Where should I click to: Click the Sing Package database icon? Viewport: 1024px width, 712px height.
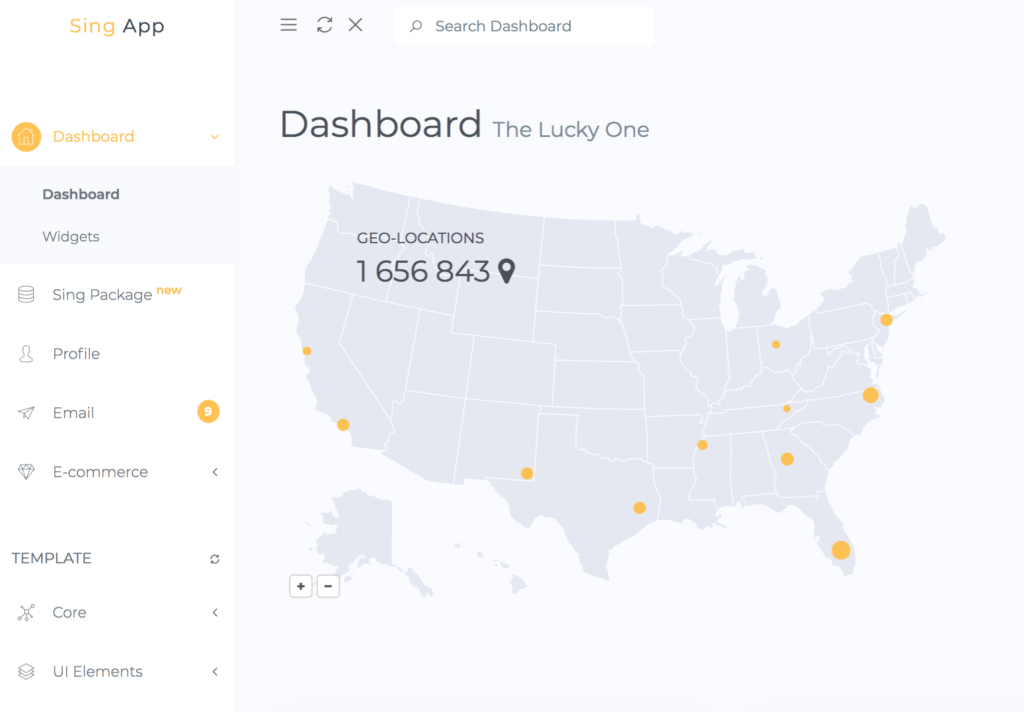(26, 294)
